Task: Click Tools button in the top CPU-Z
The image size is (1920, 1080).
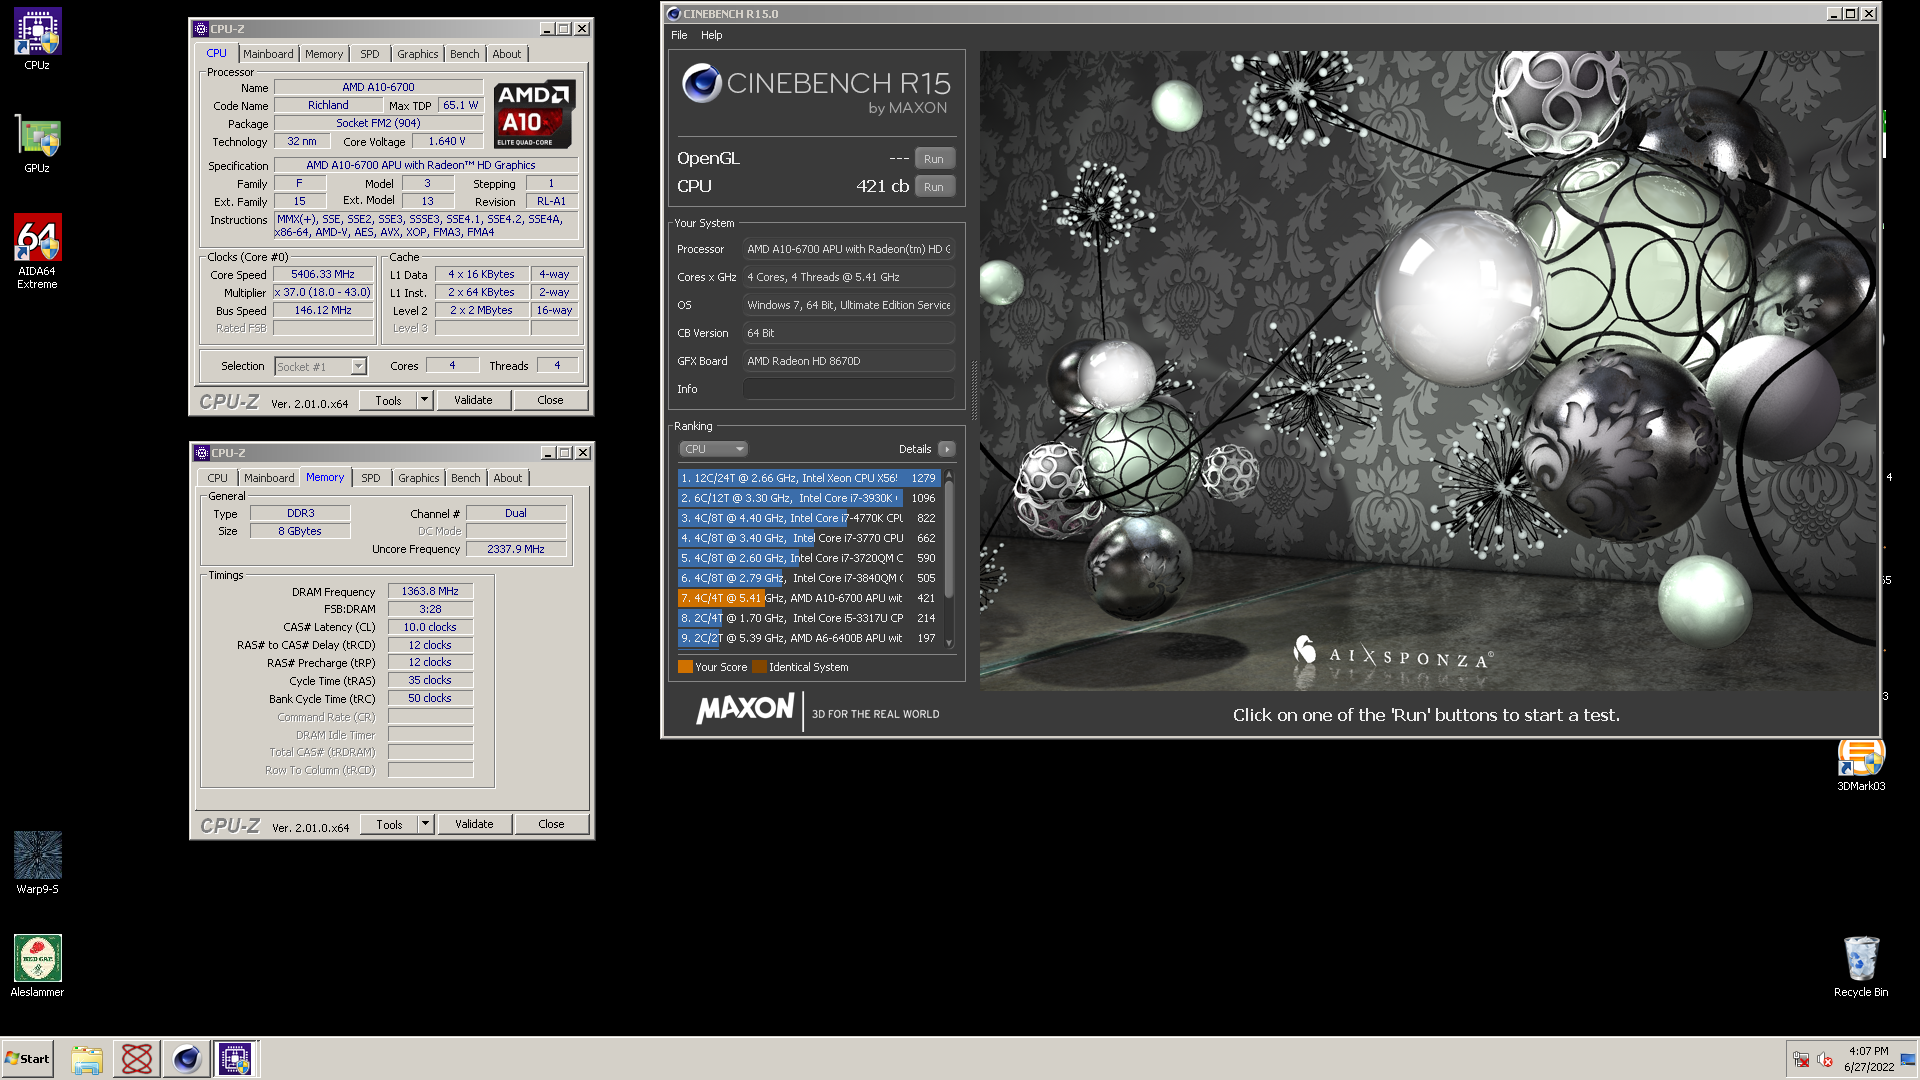Action: click(x=389, y=400)
